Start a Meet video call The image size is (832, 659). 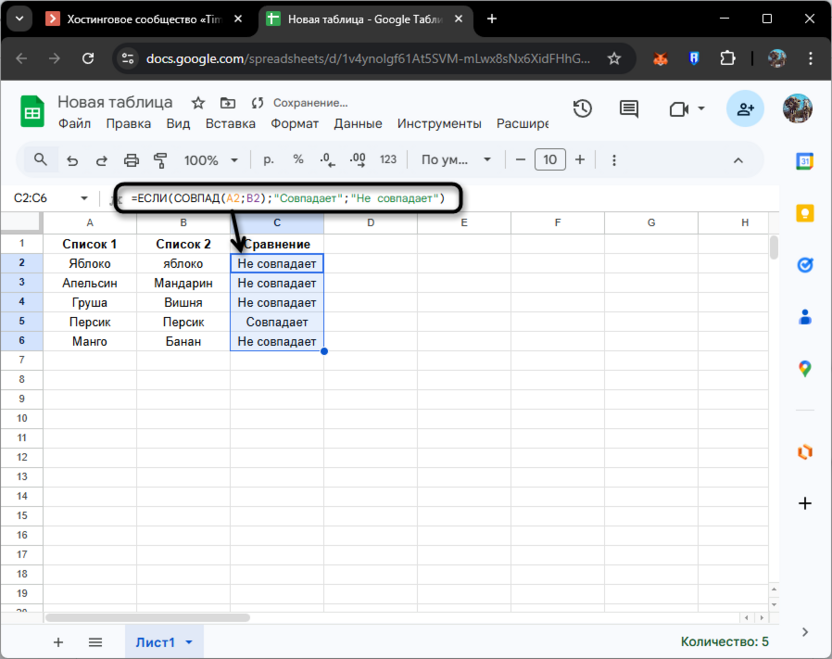[679, 109]
